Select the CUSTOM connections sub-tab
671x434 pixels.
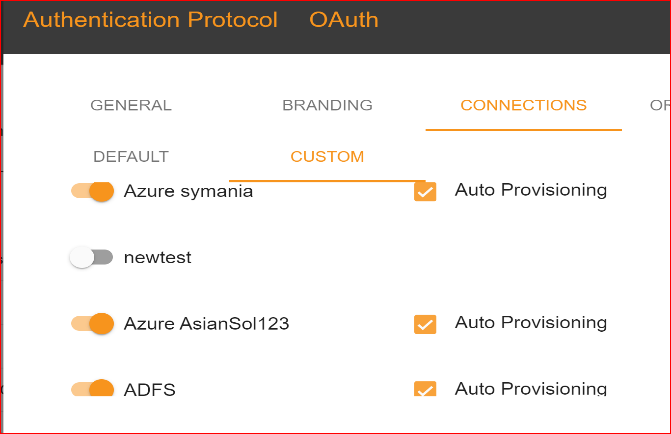(327, 157)
